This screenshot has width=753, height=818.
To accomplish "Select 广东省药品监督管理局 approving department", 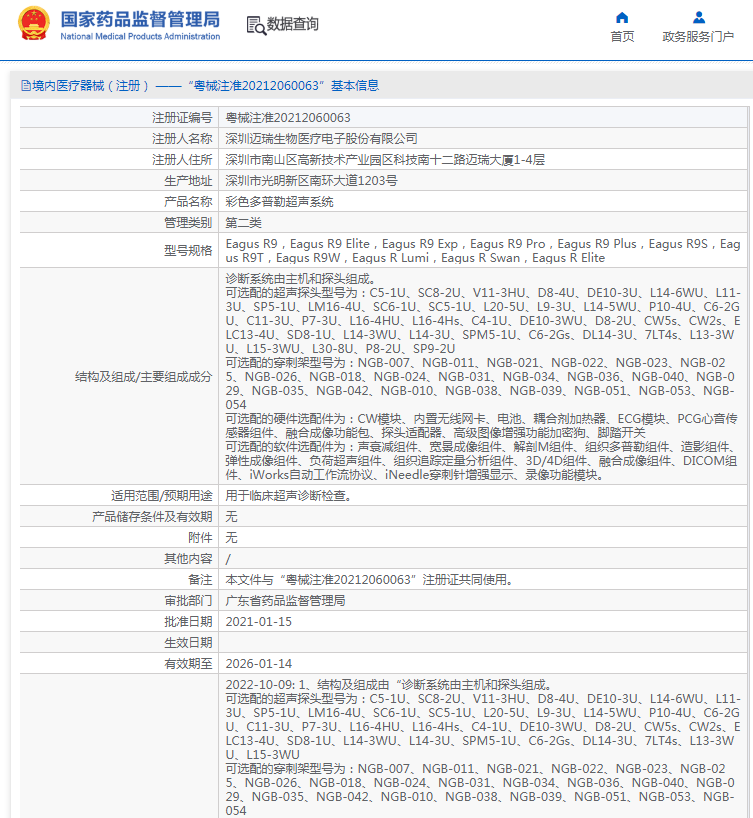I will [285, 600].
